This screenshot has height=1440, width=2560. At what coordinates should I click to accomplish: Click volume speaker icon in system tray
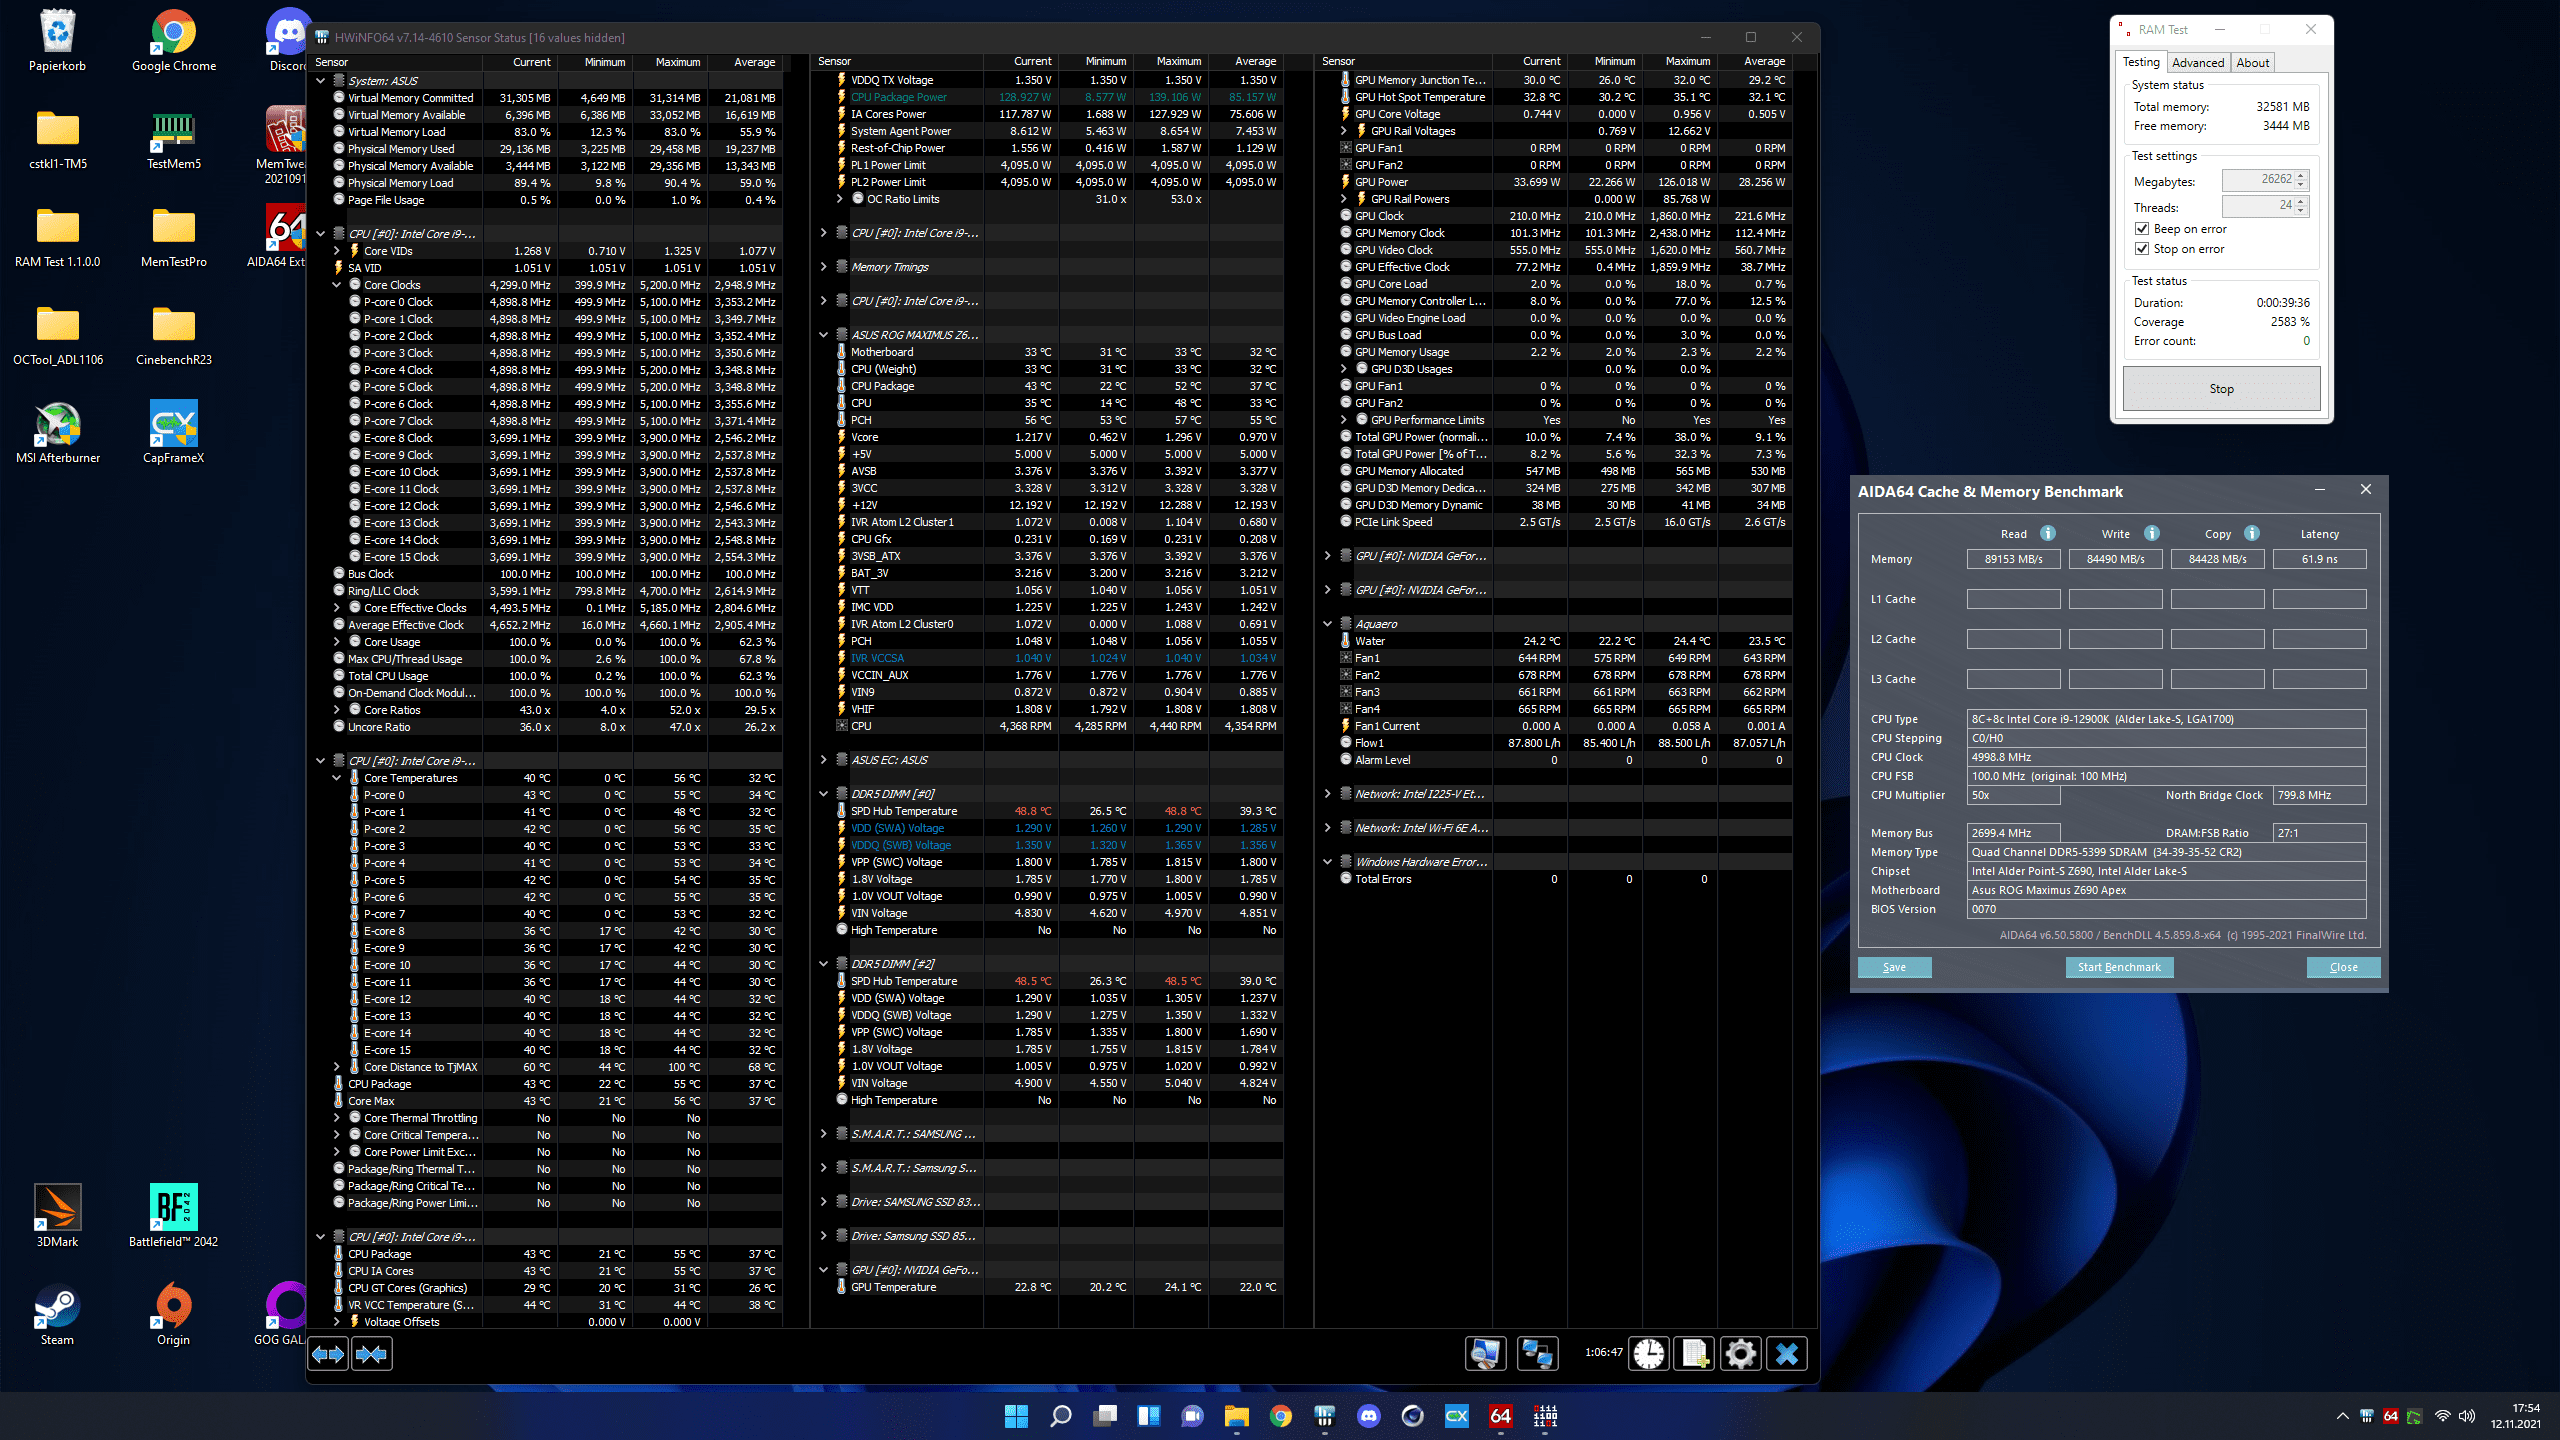[2467, 1416]
